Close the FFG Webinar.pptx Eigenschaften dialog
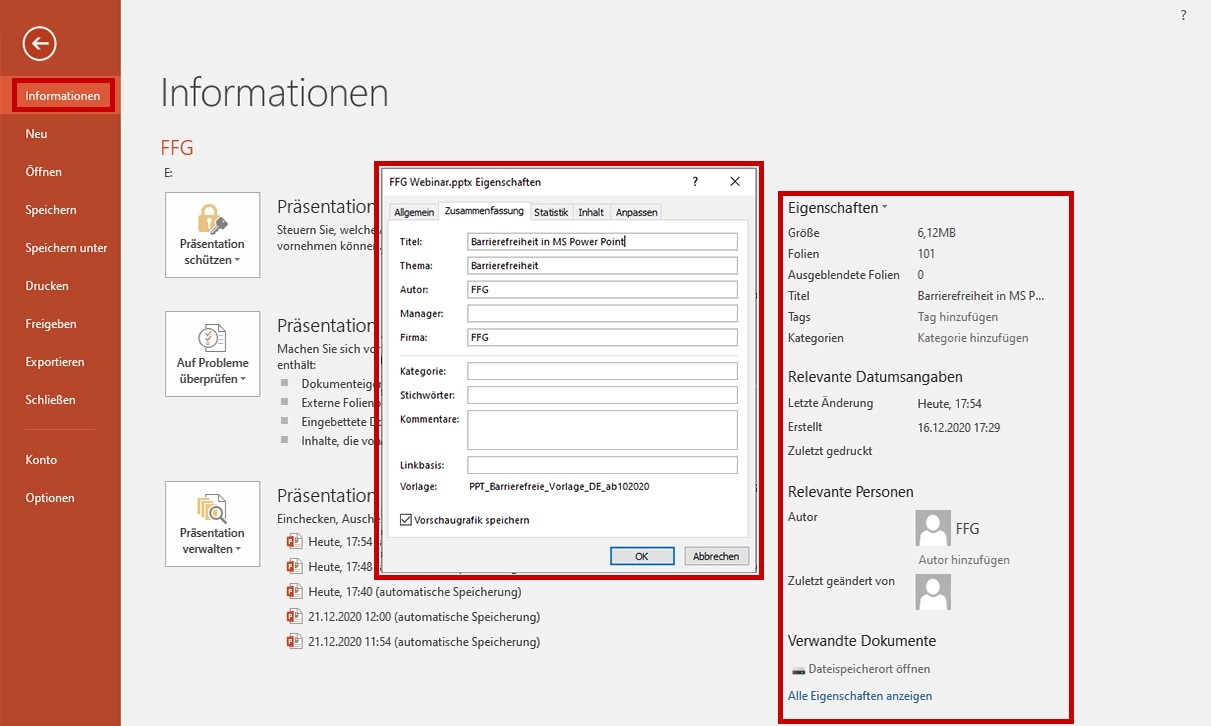 (x=735, y=182)
